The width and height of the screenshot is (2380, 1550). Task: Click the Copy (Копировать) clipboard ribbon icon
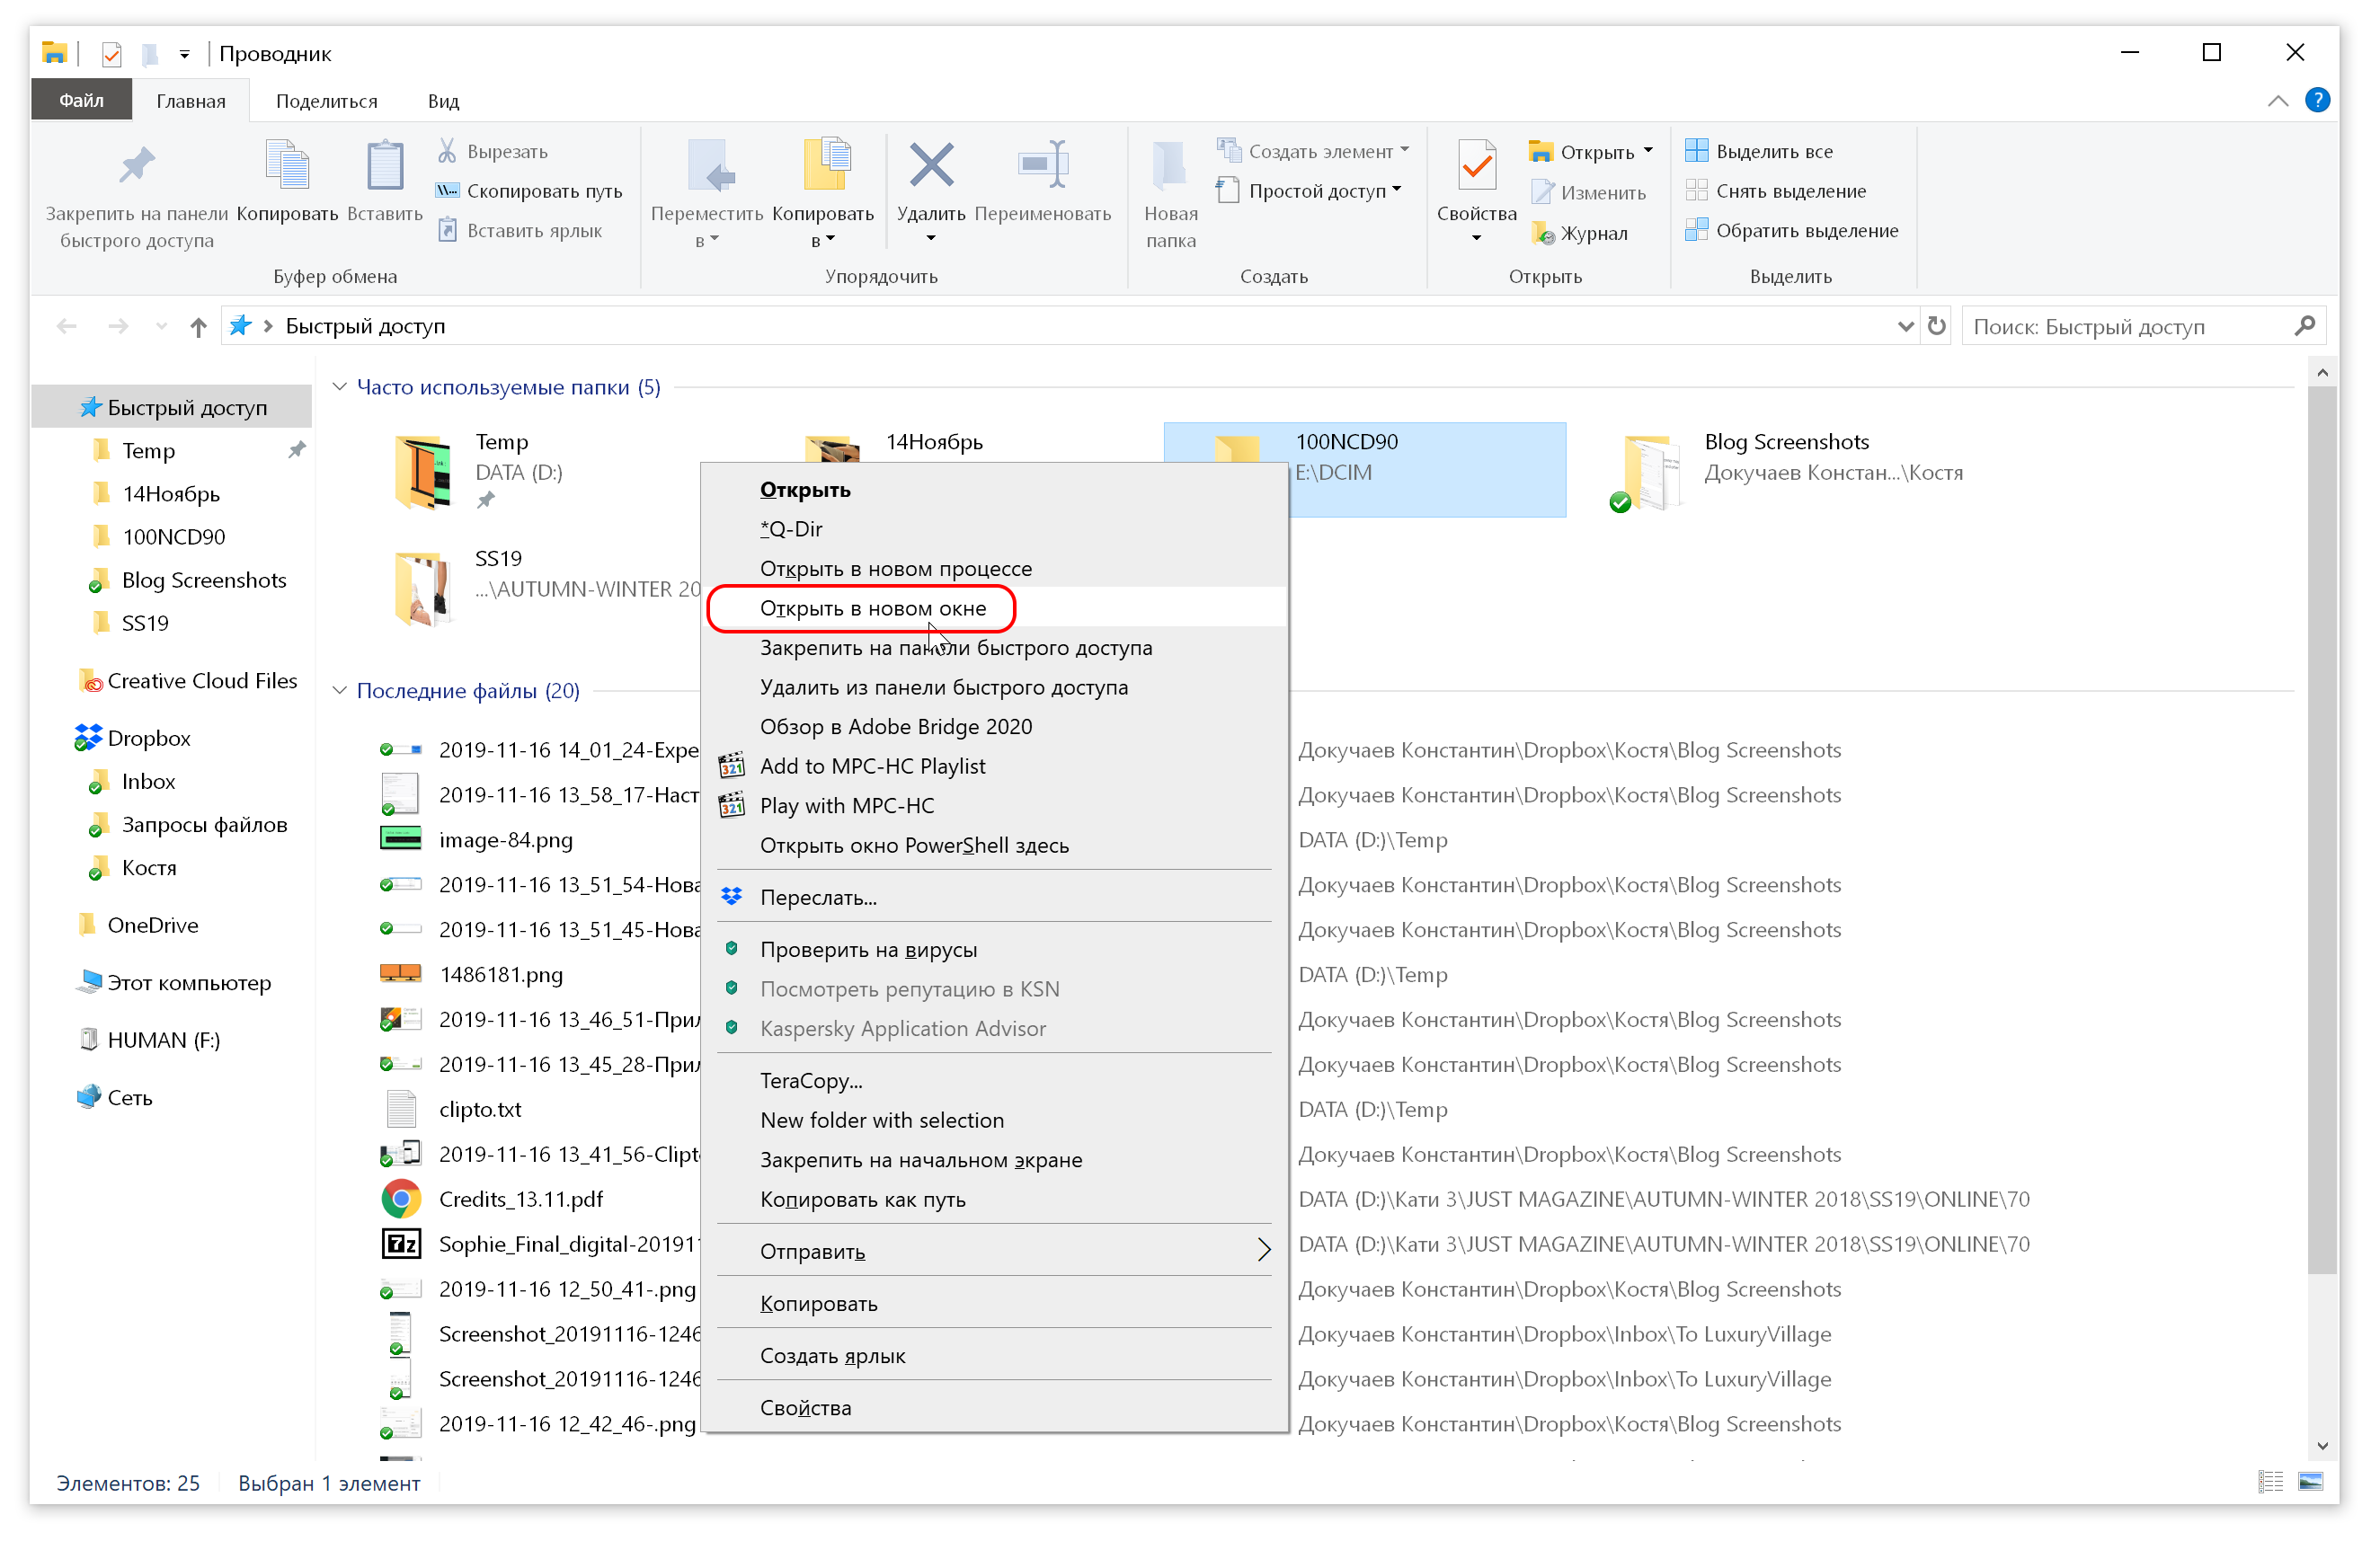click(287, 166)
